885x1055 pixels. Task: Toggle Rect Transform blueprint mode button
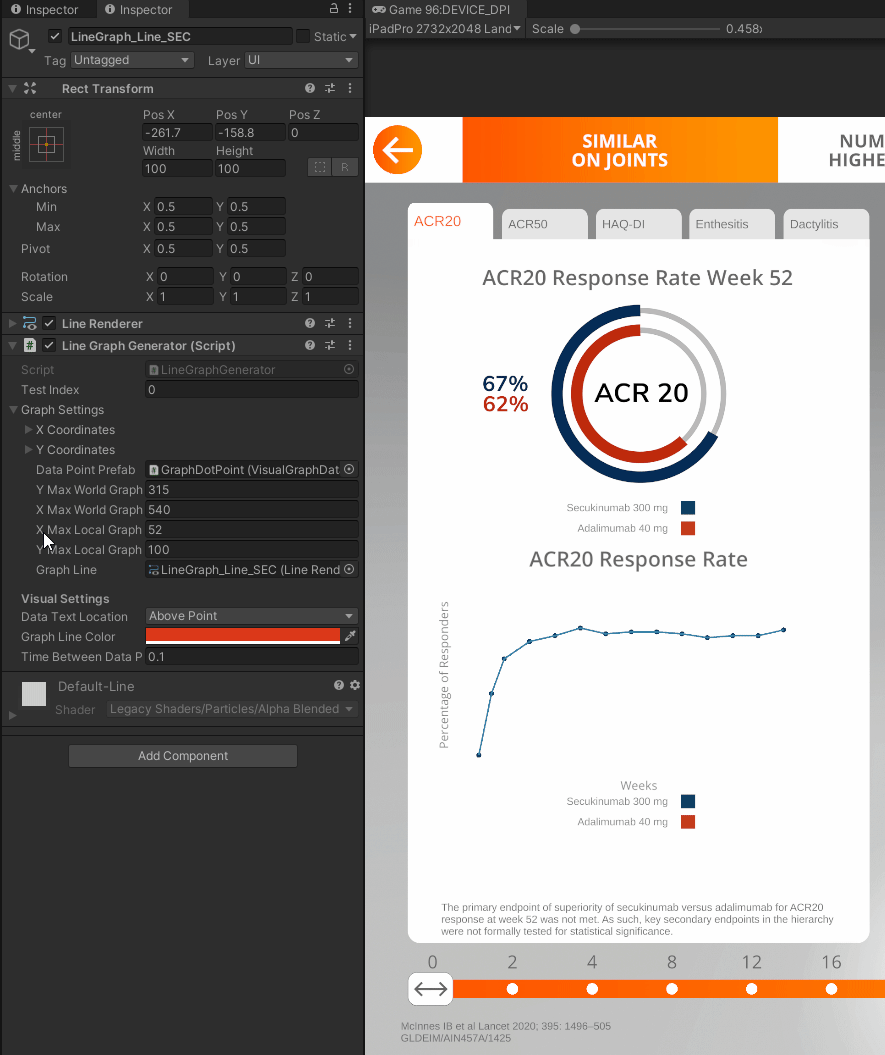[x=320, y=168]
